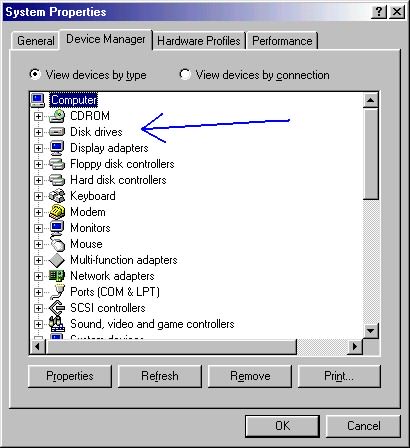Expand the Display adapters node
Screen dimensions: 410x448
click(38, 148)
